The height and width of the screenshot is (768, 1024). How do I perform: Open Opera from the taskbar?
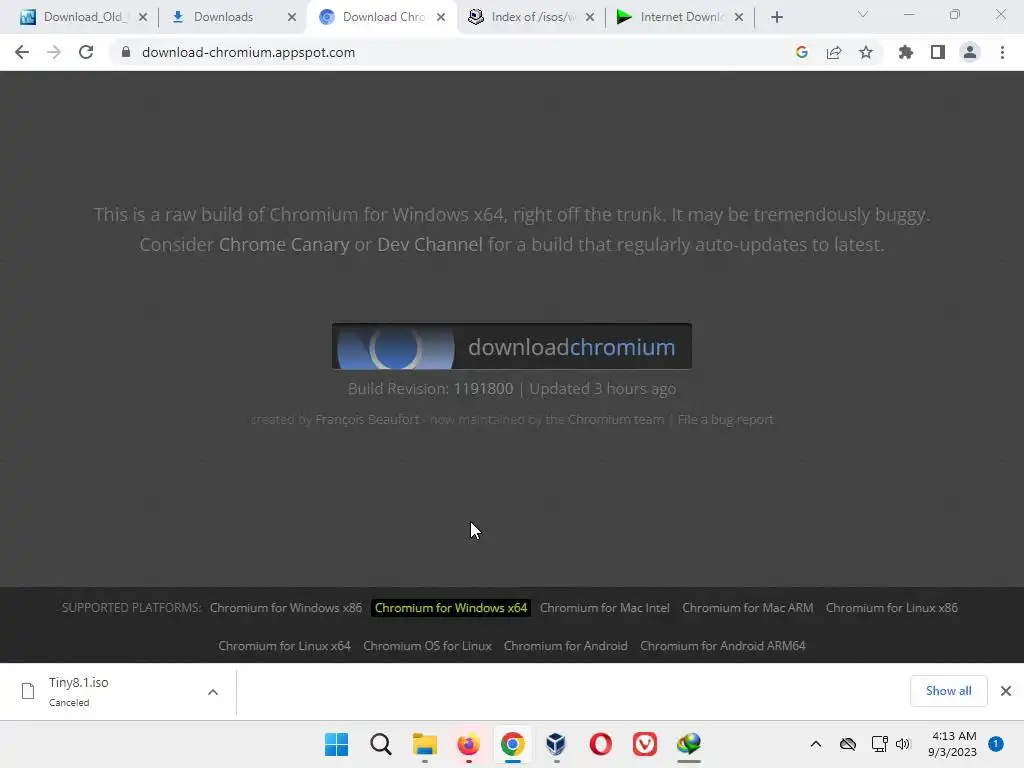(x=601, y=744)
